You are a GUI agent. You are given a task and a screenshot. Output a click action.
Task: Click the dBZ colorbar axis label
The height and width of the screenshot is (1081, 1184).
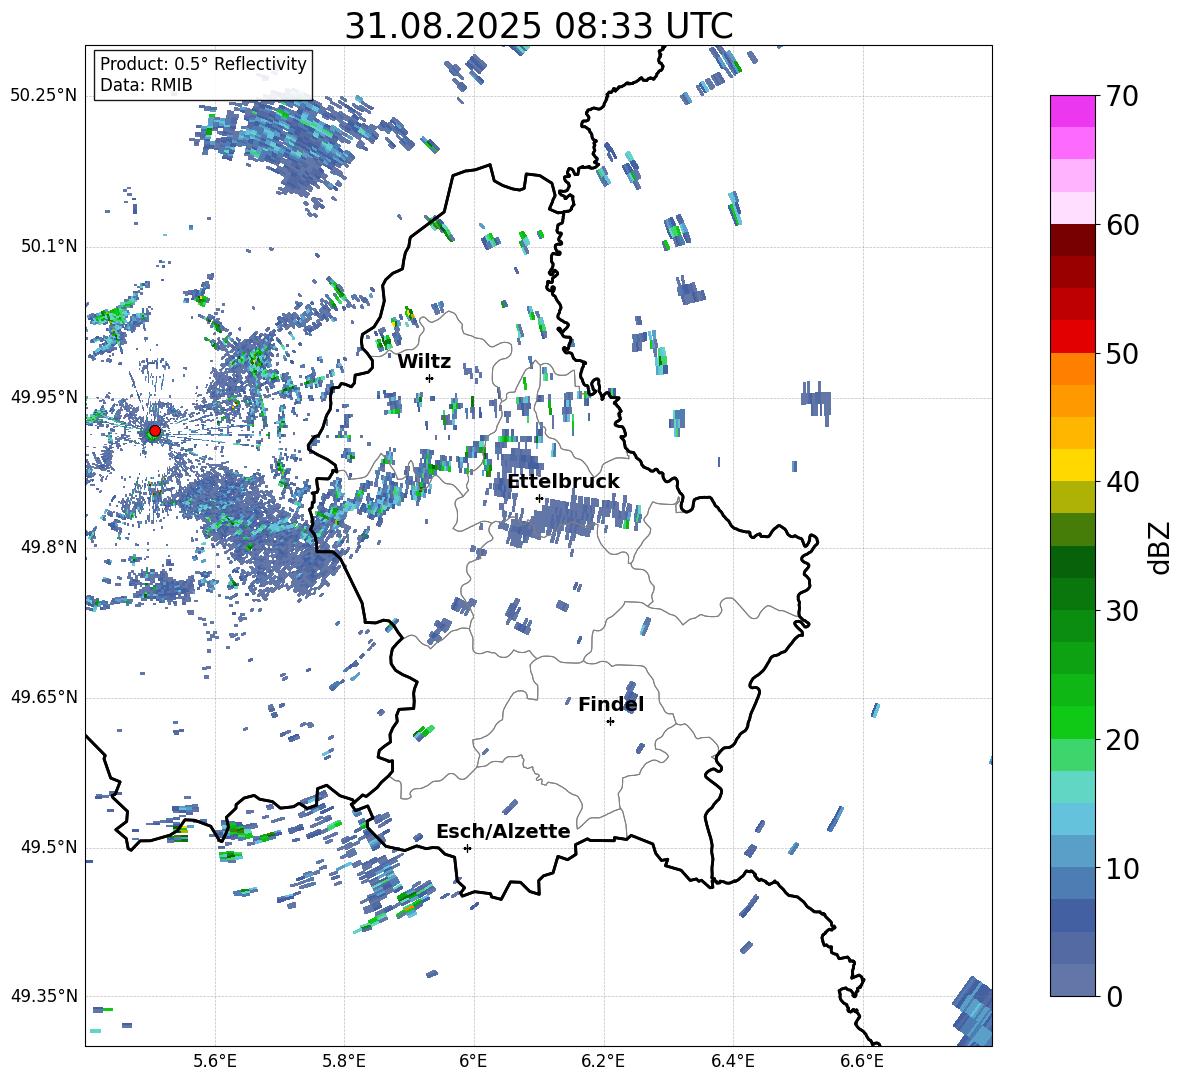1161,547
